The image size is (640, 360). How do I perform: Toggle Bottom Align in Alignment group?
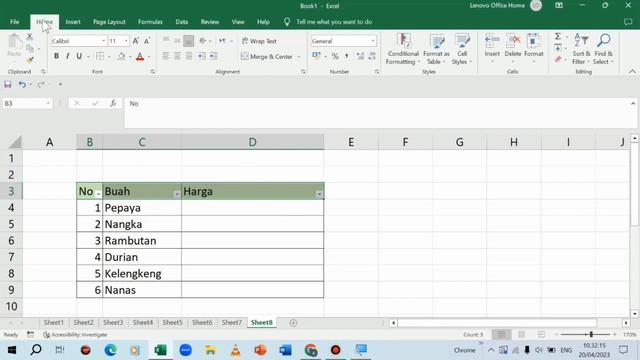[189, 41]
